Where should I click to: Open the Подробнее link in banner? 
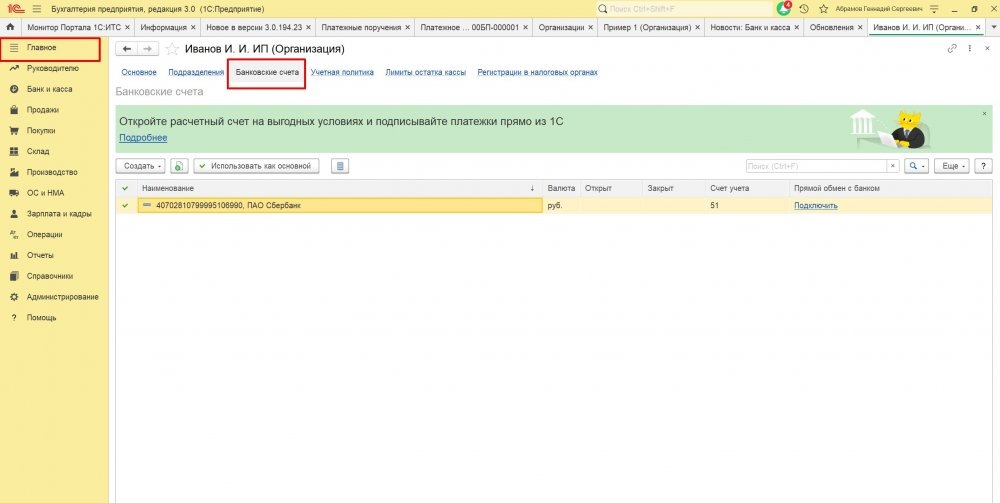click(x=143, y=138)
